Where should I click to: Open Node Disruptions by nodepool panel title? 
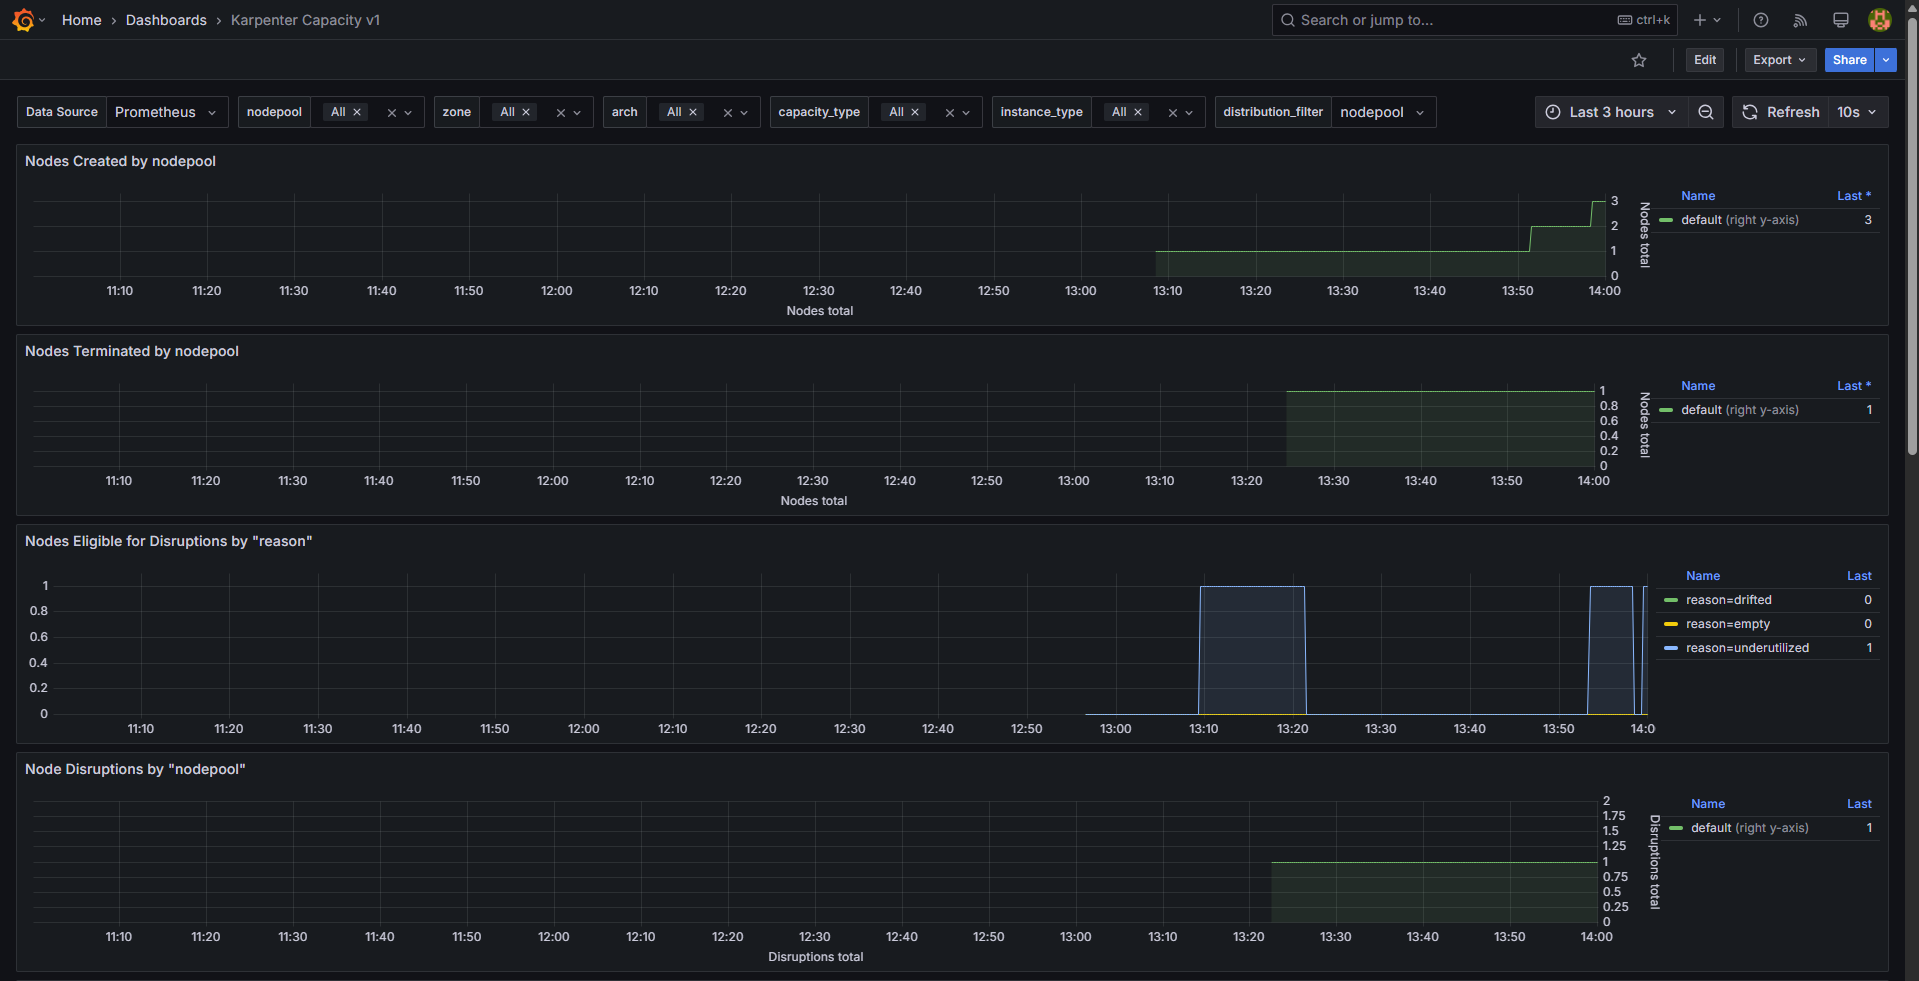135,769
